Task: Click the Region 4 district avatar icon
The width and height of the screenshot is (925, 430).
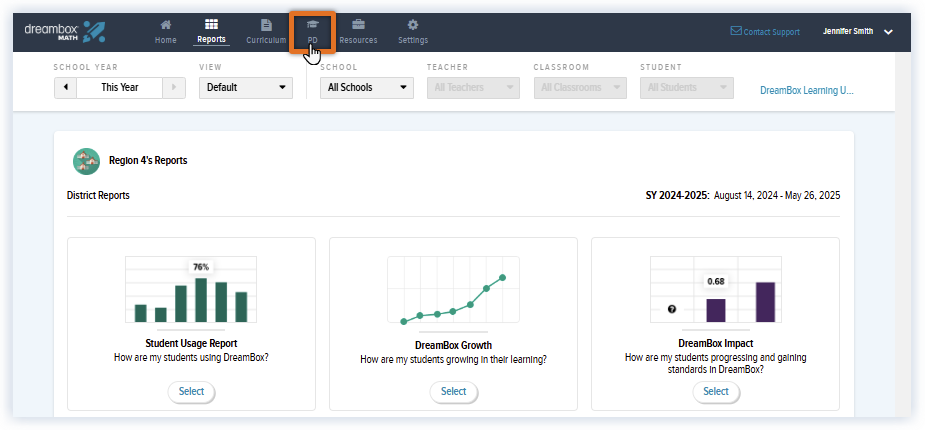Action: pos(86,161)
